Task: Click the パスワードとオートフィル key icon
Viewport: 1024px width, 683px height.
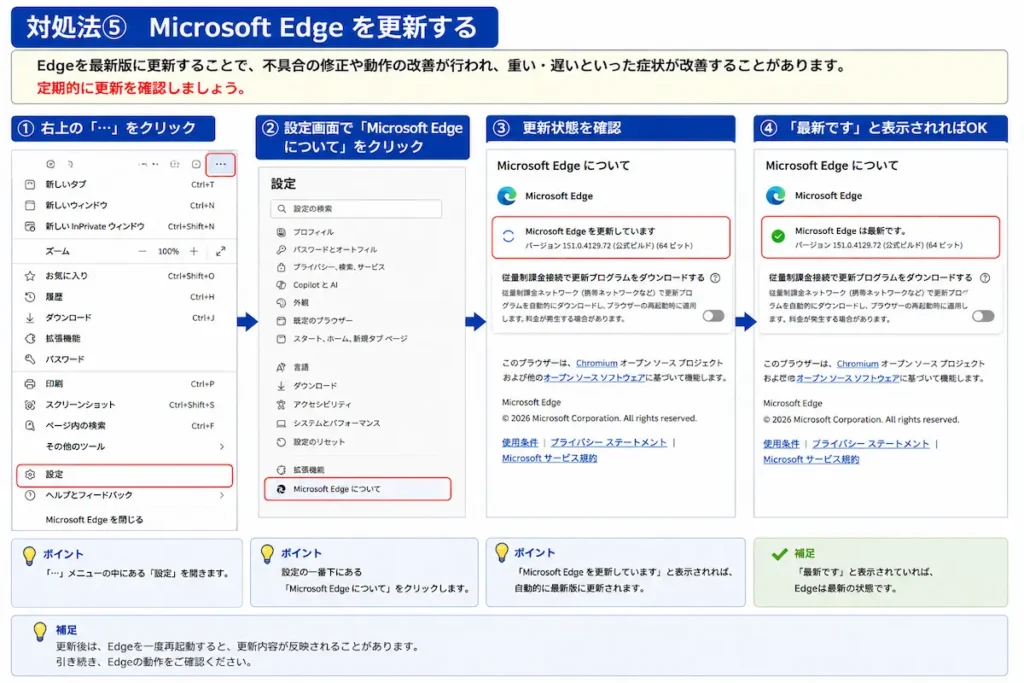Action: click(281, 249)
